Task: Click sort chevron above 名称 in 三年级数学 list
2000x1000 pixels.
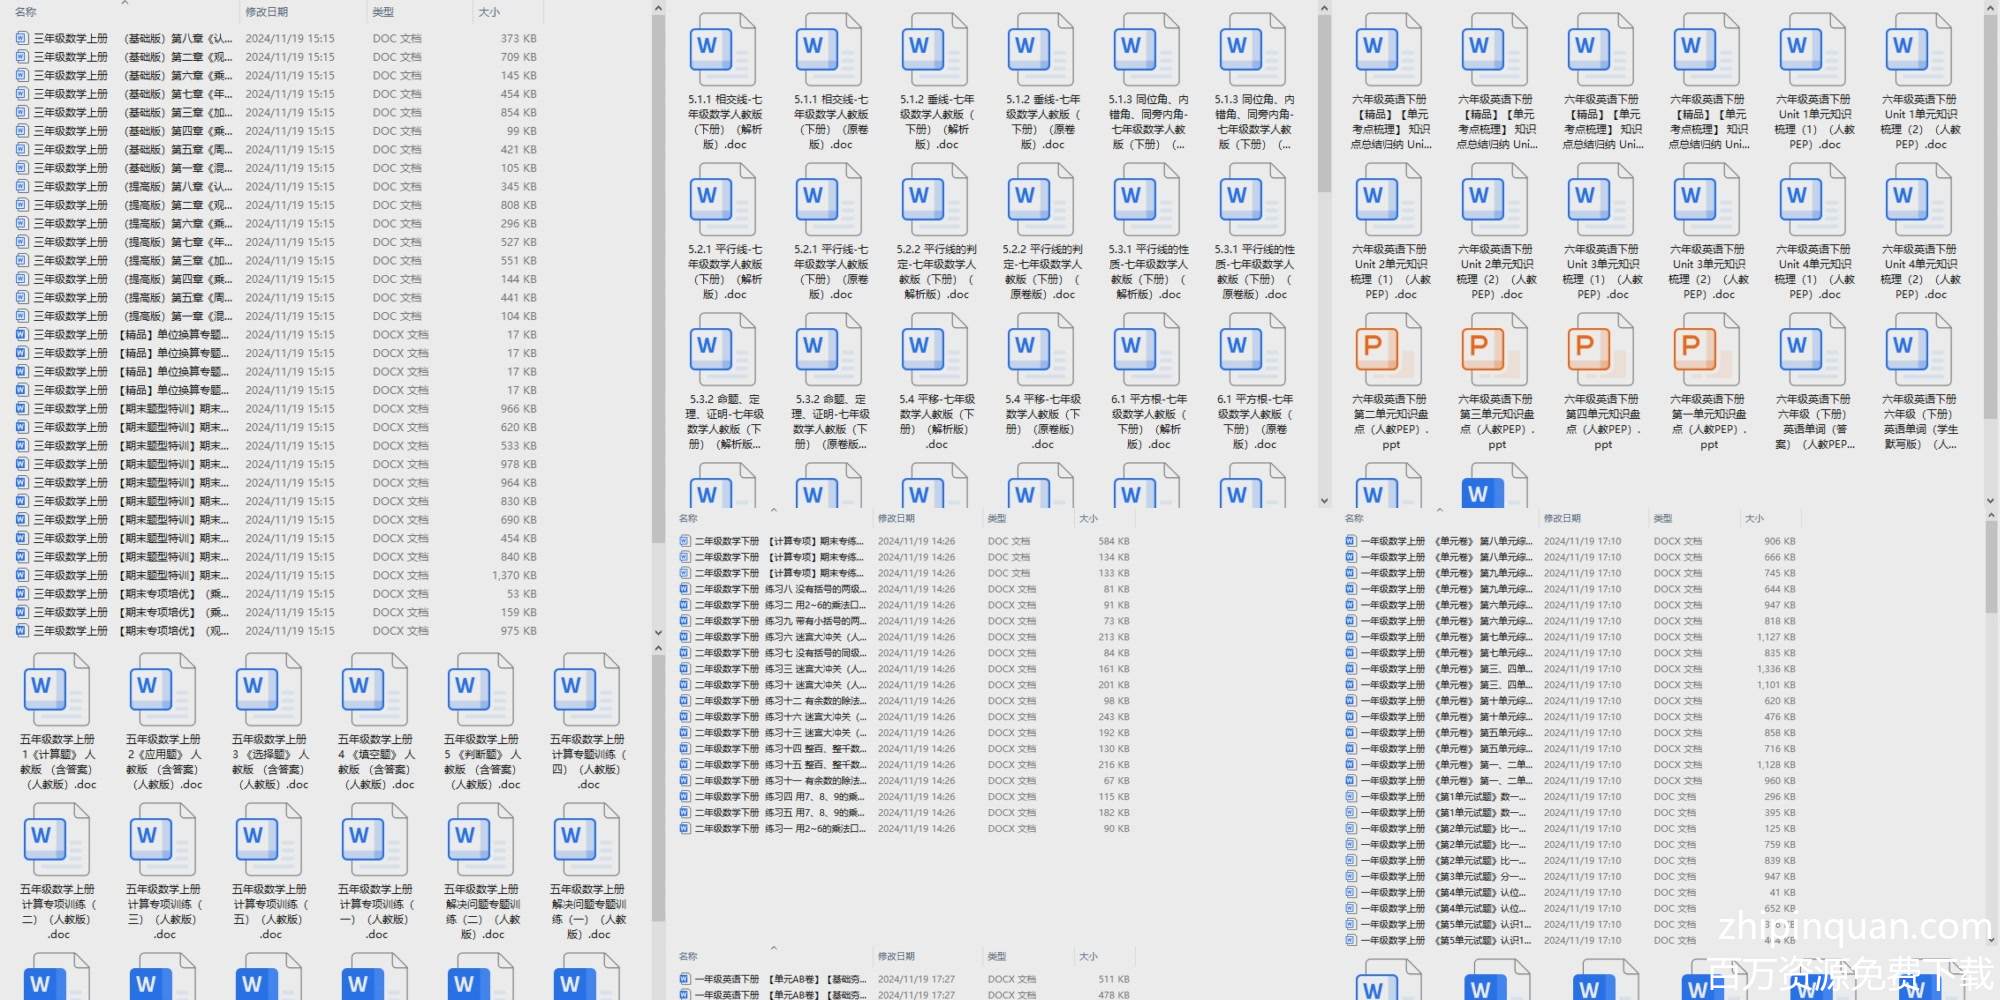Action: (x=125, y=3)
